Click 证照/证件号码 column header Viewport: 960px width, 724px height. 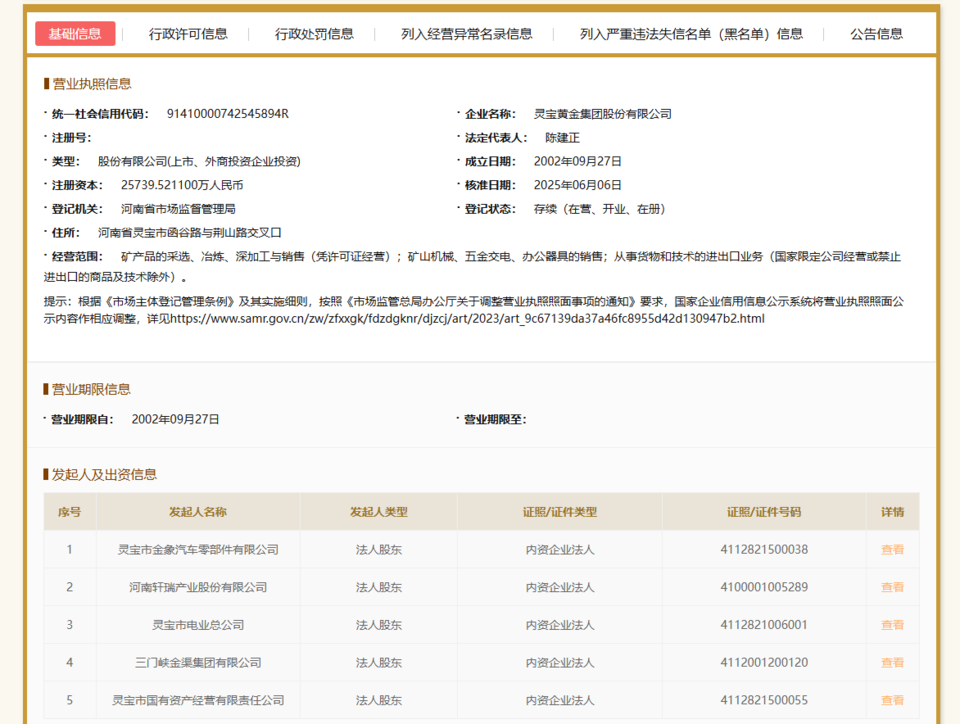coord(764,512)
